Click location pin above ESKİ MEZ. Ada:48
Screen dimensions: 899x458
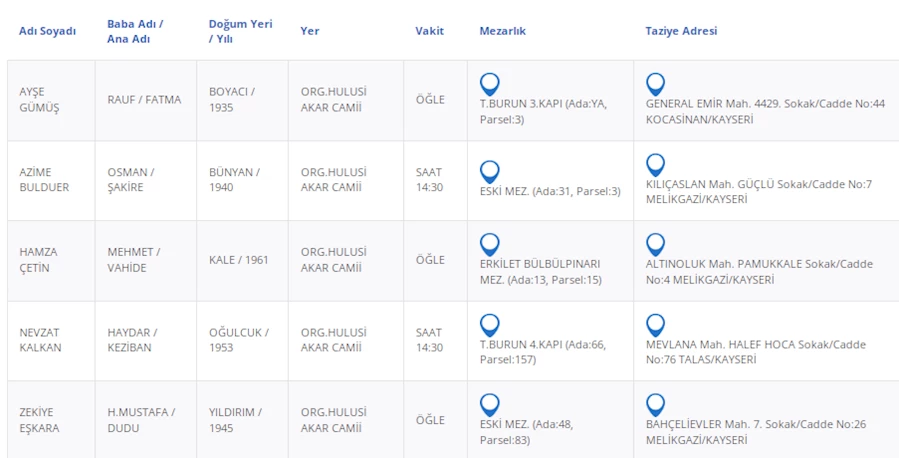point(489,405)
